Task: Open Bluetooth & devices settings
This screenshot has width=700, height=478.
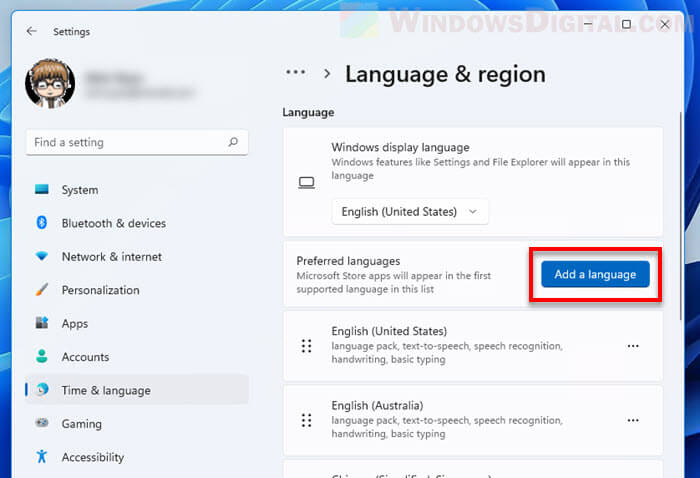Action: click(x=137, y=223)
